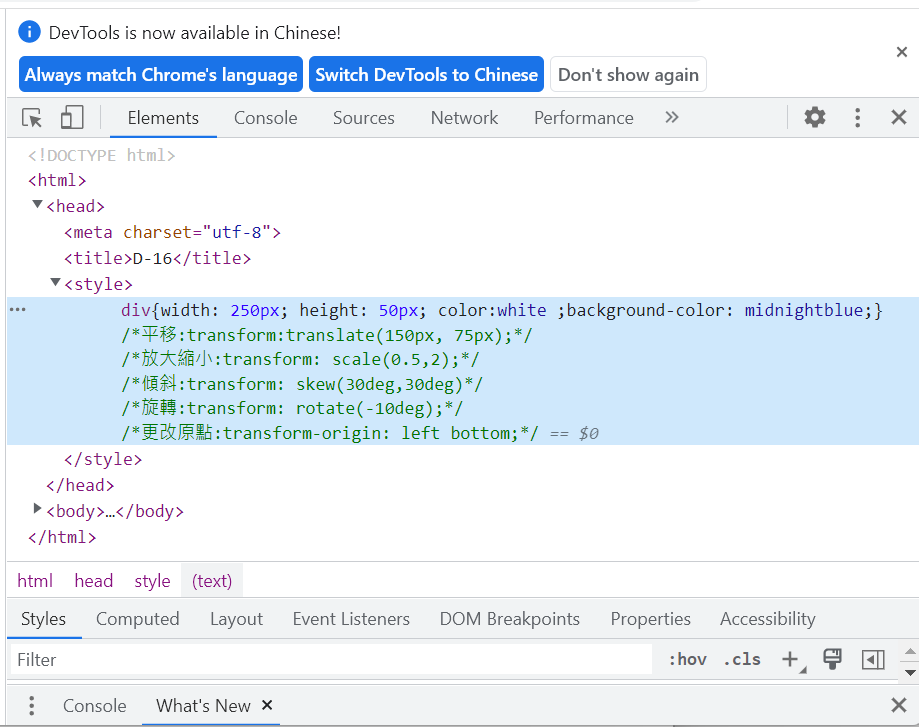Open the Event Listeners tab
The height and width of the screenshot is (727, 919).
click(351, 619)
